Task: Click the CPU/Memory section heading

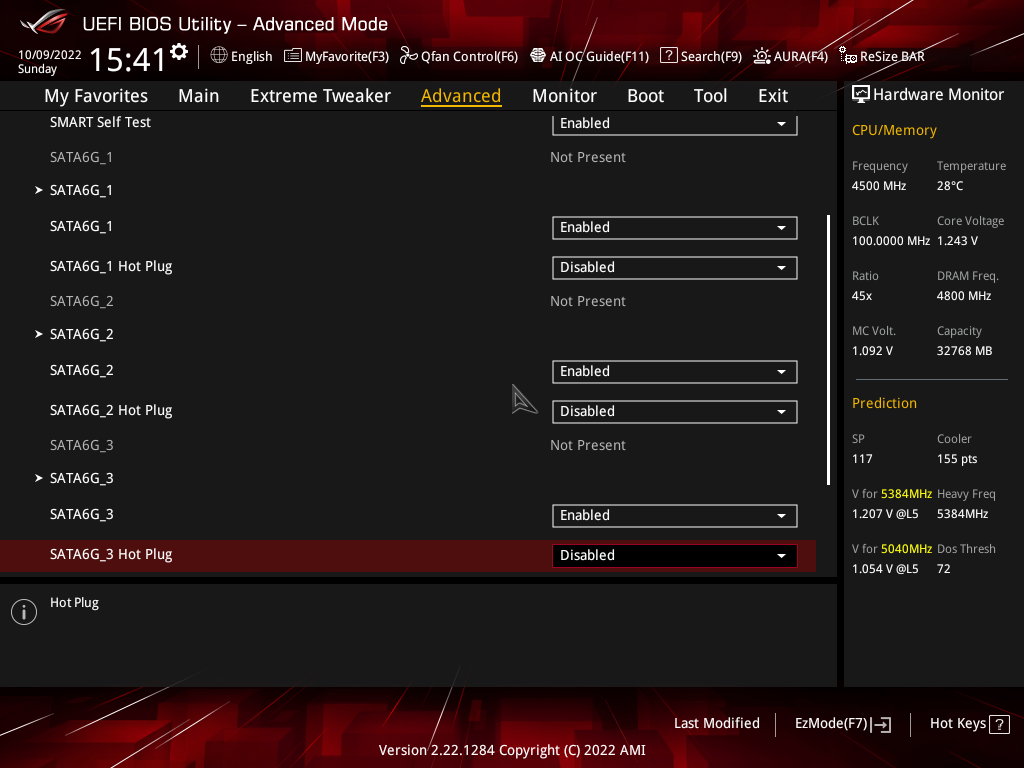Action: (x=894, y=131)
